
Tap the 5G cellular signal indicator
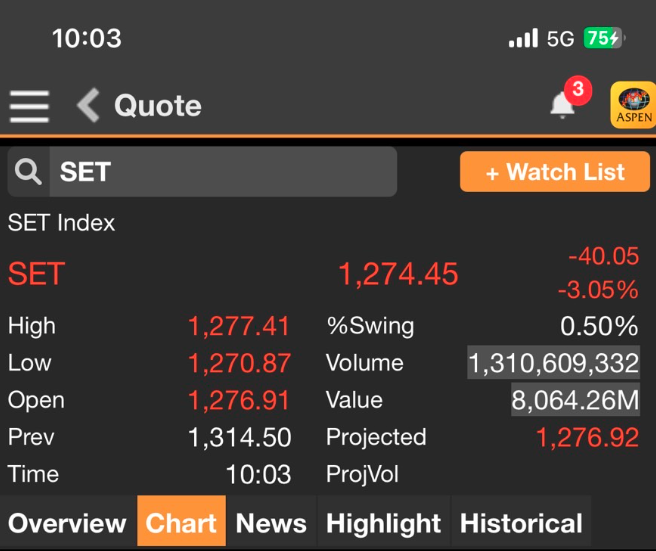click(541, 39)
